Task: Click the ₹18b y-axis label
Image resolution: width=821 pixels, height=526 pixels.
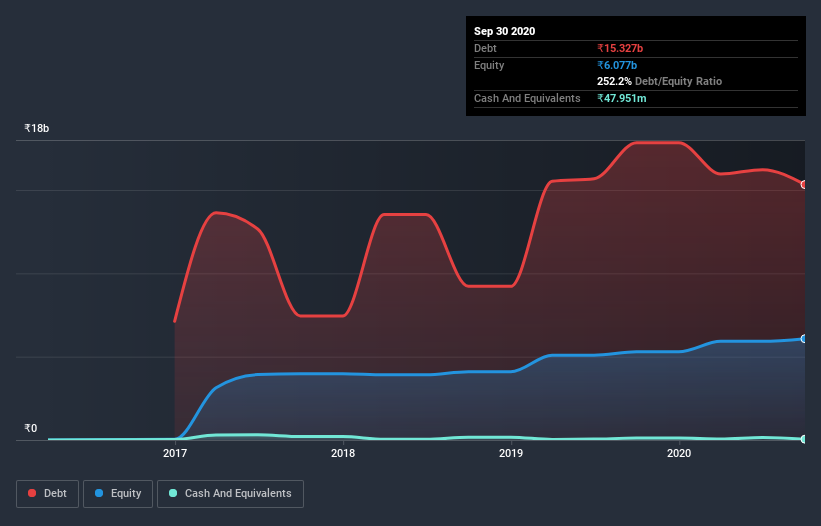Action: [37, 128]
